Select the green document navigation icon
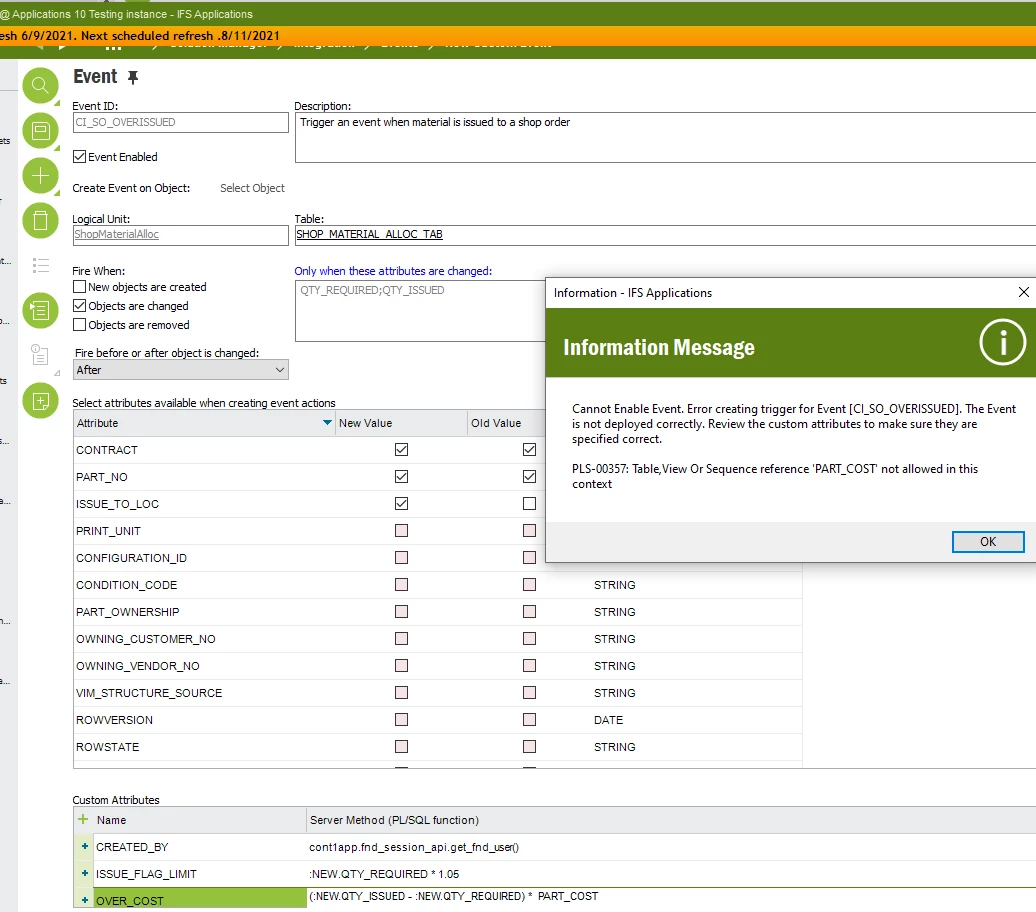The height and width of the screenshot is (912, 1036). [40, 310]
